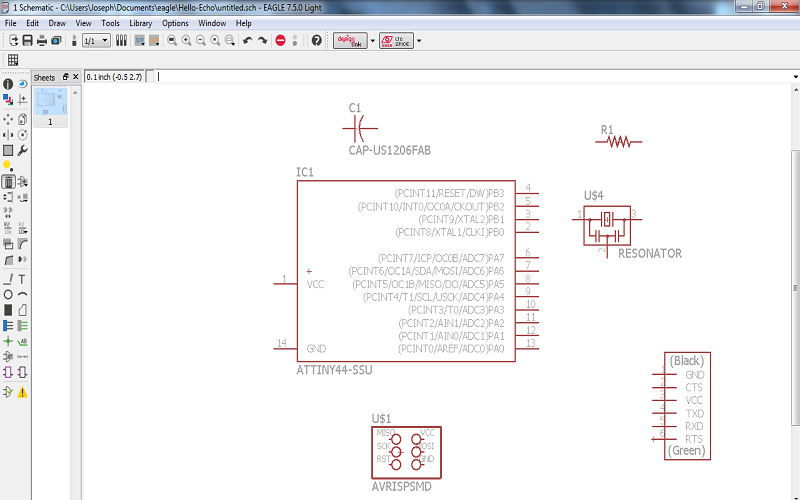
Task: Select the Circle drawing tool
Action: (8, 294)
